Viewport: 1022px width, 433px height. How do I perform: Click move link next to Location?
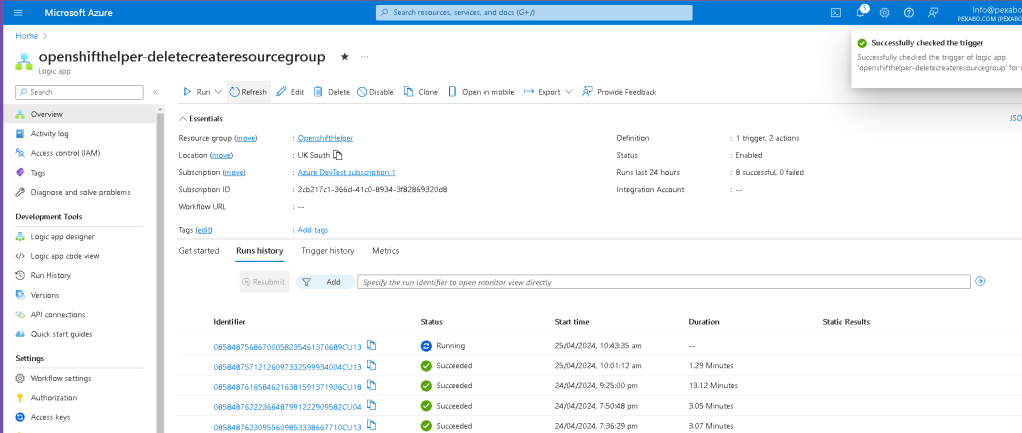[x=222, y=155]
